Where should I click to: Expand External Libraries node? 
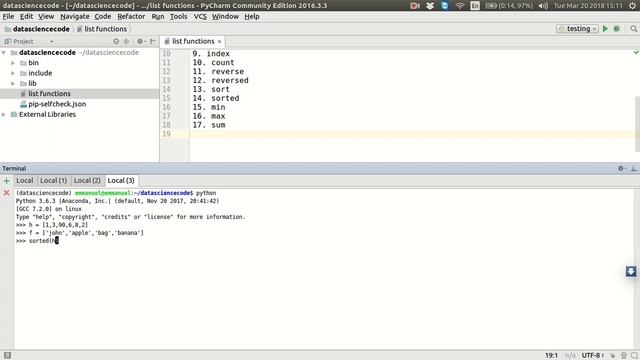[4, 114]
